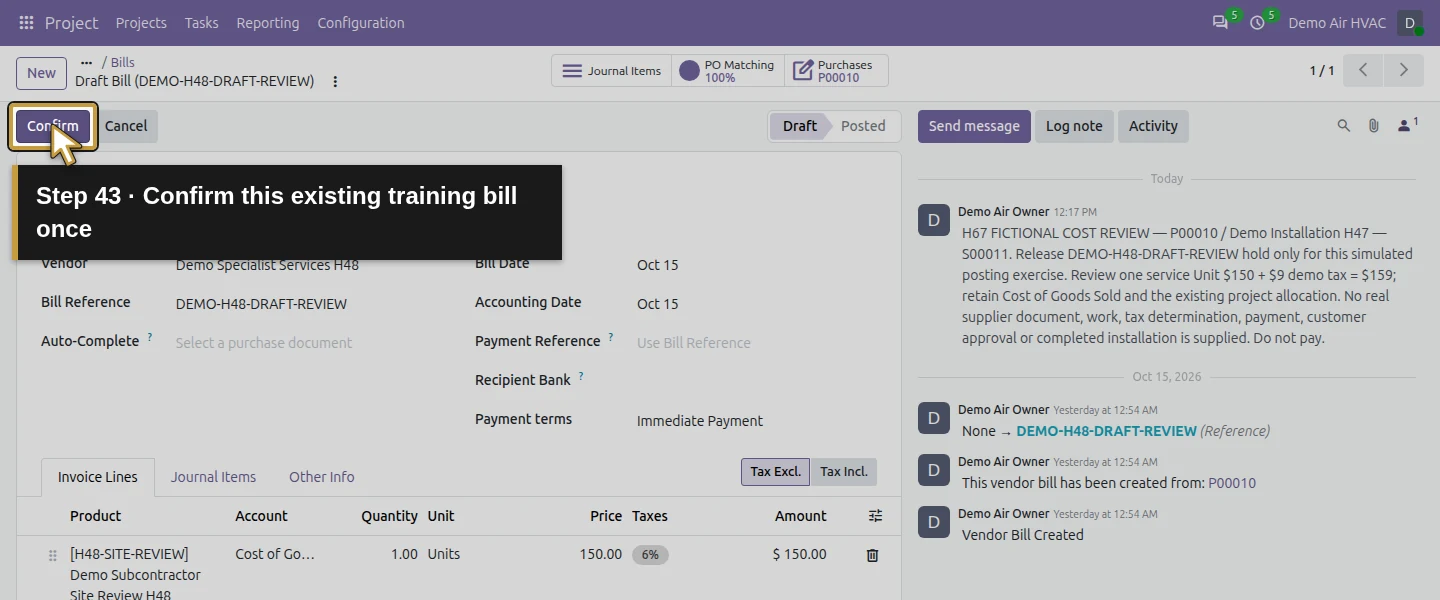
Task: Switch to the Other Info tab
Action: 322,477
